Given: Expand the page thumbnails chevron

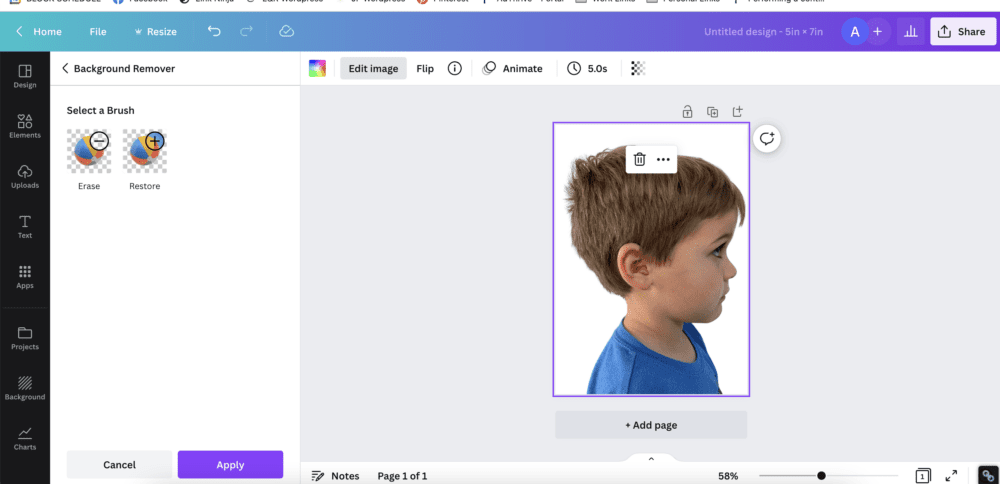Looking at the screenshot, I should [x=651, y=459].
